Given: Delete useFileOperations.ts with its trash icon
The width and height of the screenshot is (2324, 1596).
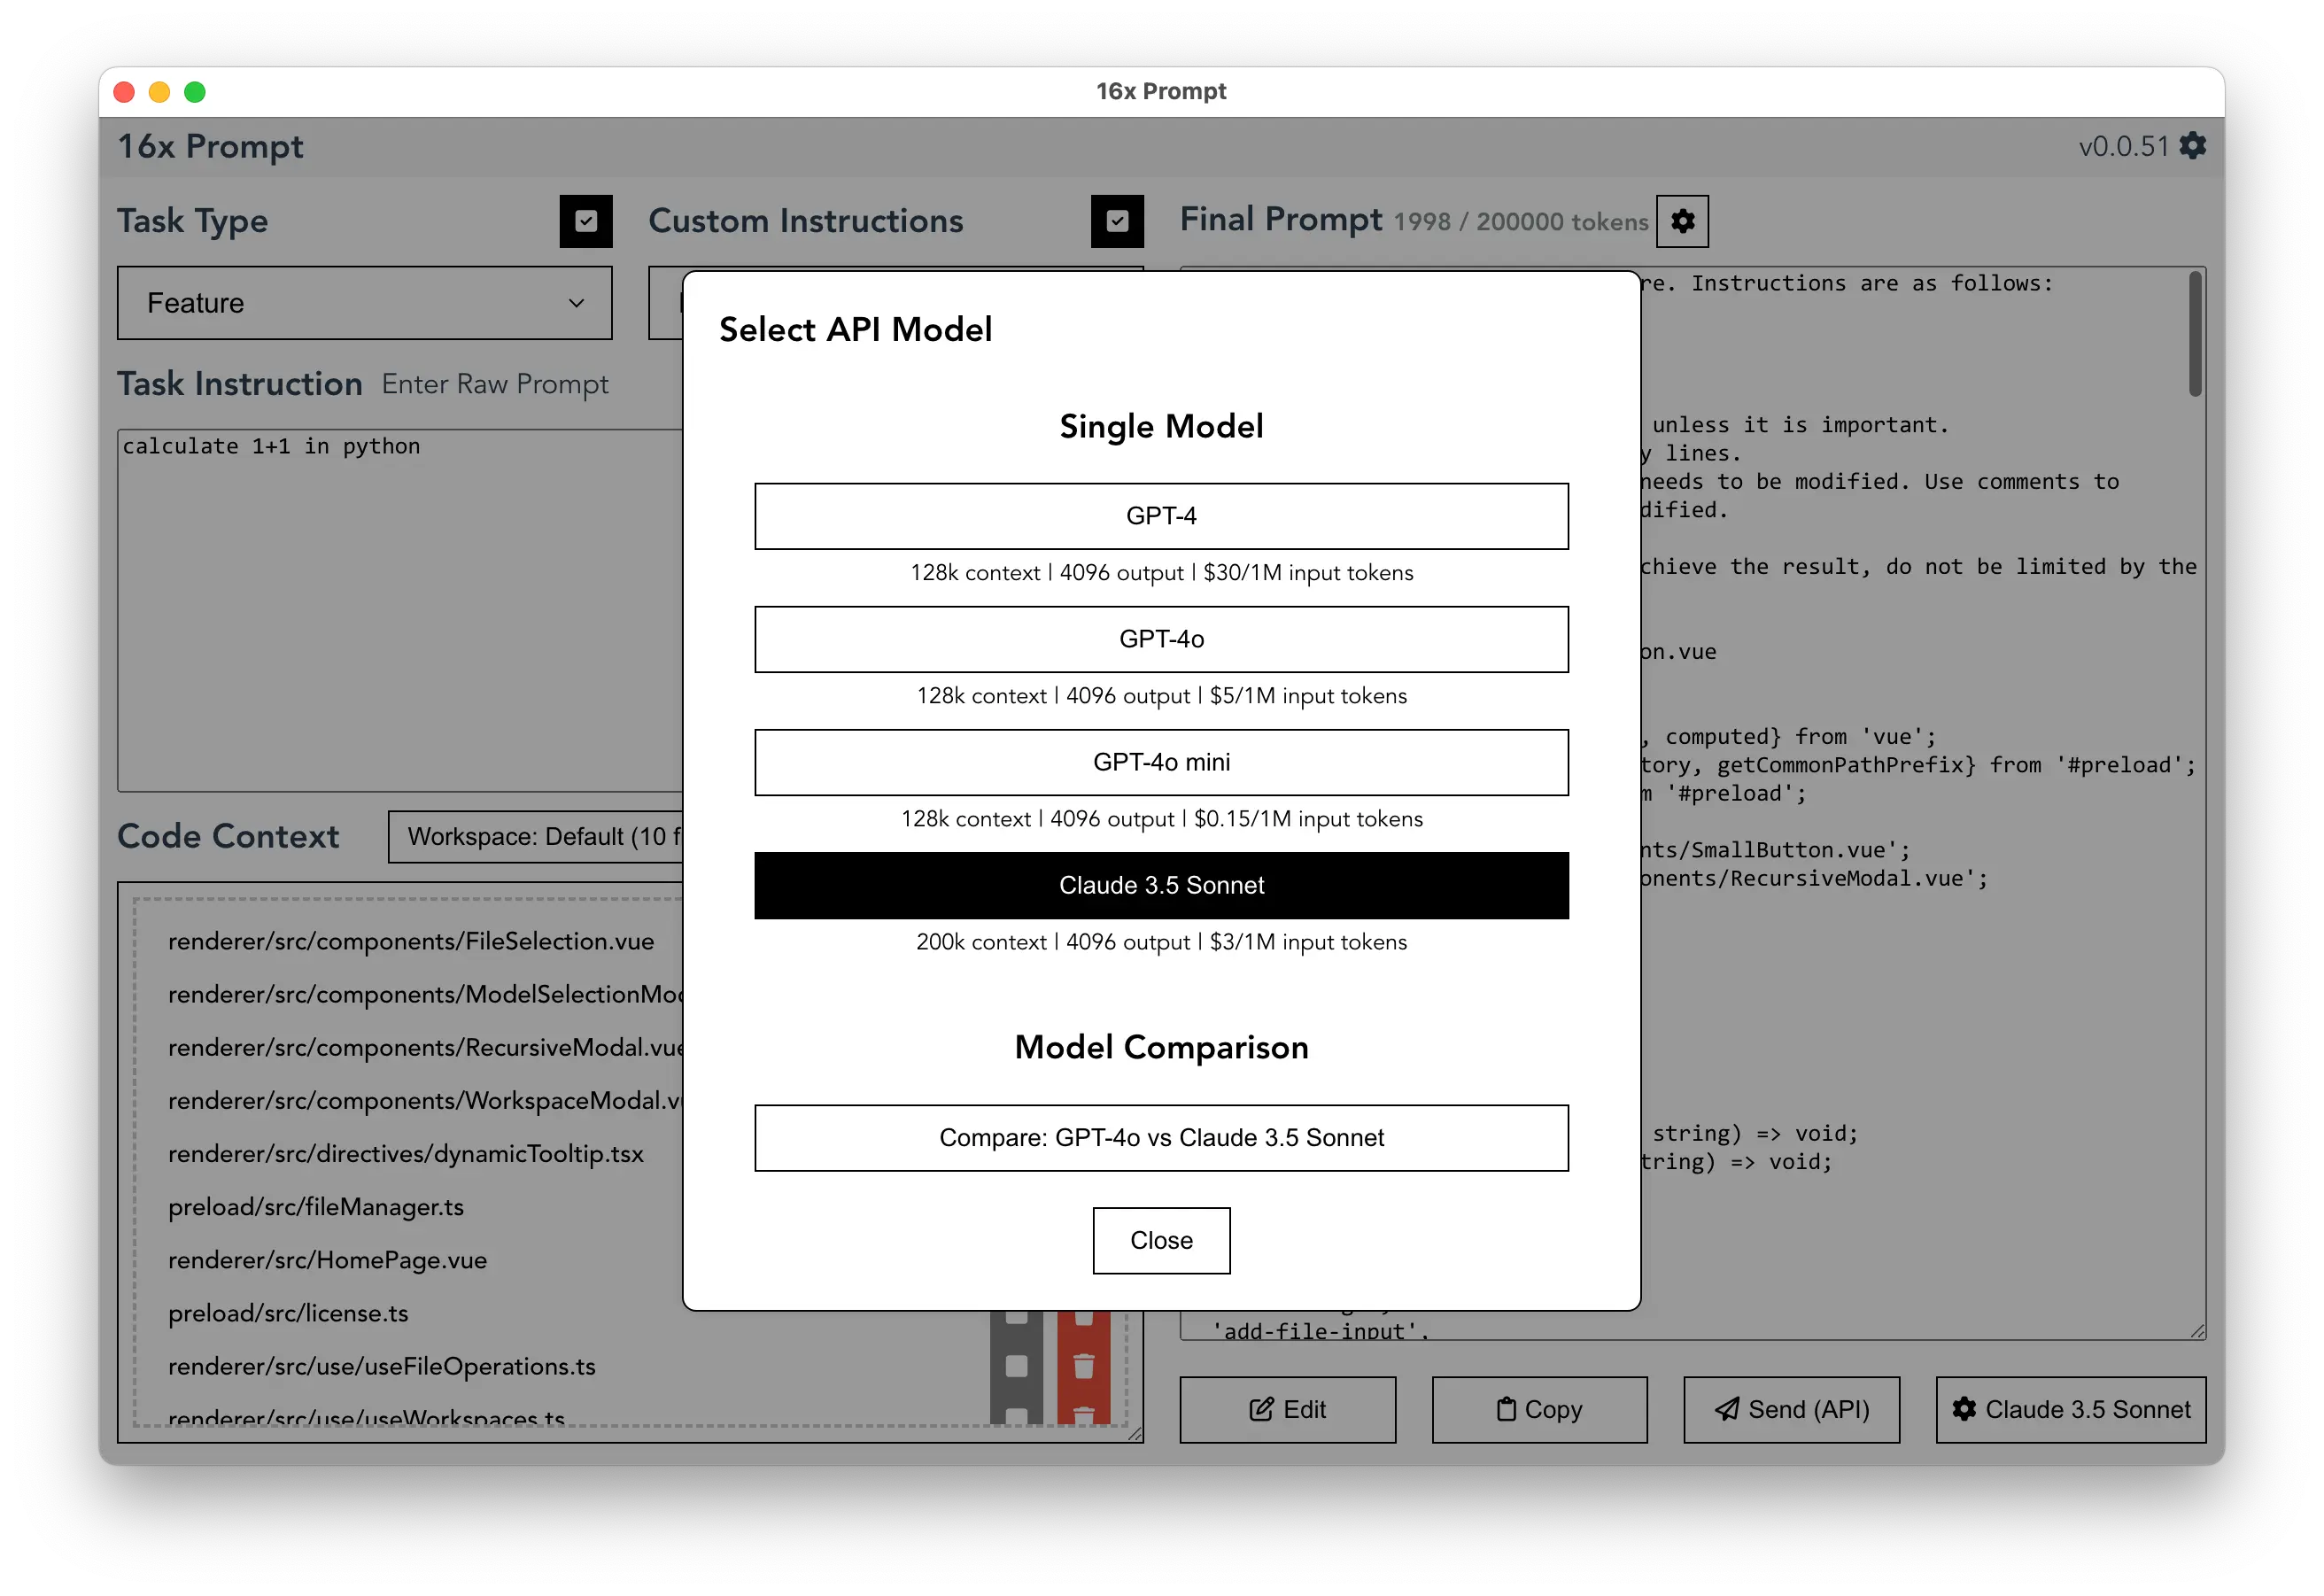Looking at the screenshot, I should (x=1083, y=1365).
